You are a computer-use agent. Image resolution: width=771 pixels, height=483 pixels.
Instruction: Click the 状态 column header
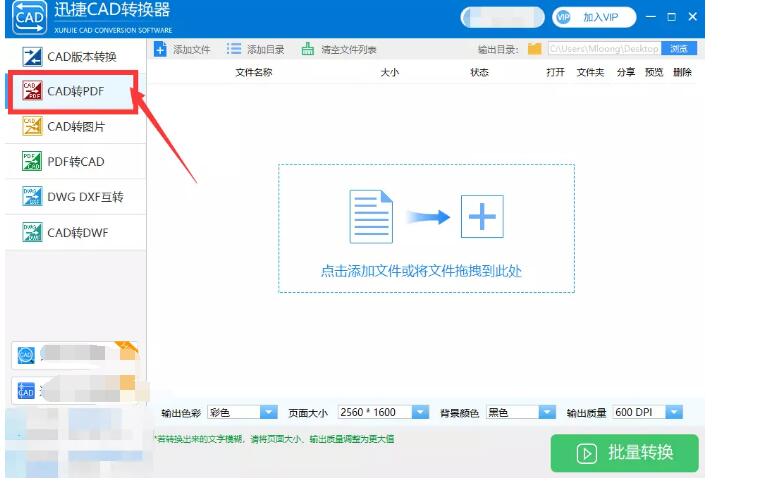(x=479, y=72)
